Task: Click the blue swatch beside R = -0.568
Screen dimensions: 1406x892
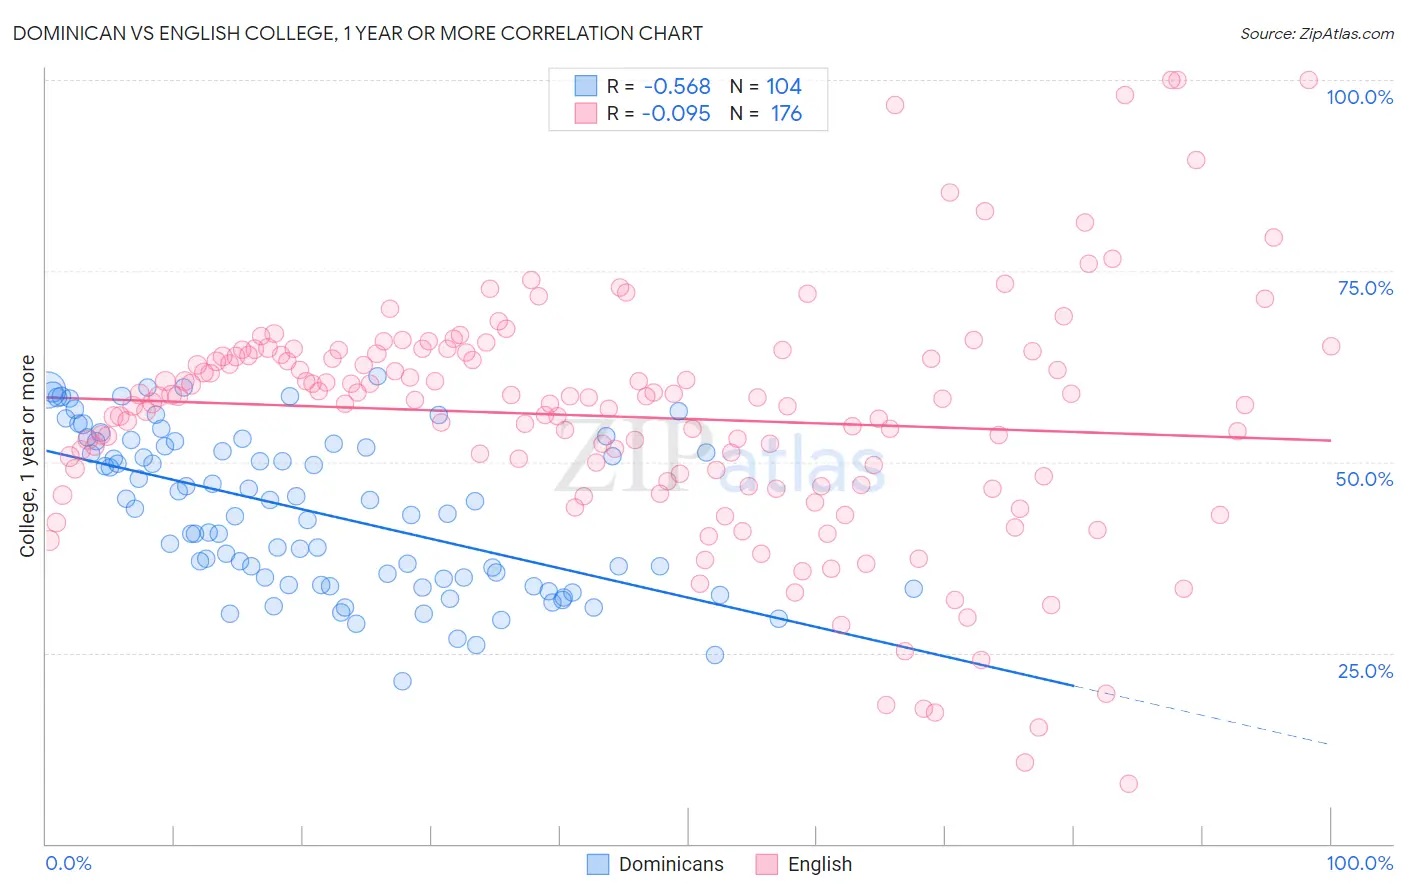Action: [x=585, y=86]
